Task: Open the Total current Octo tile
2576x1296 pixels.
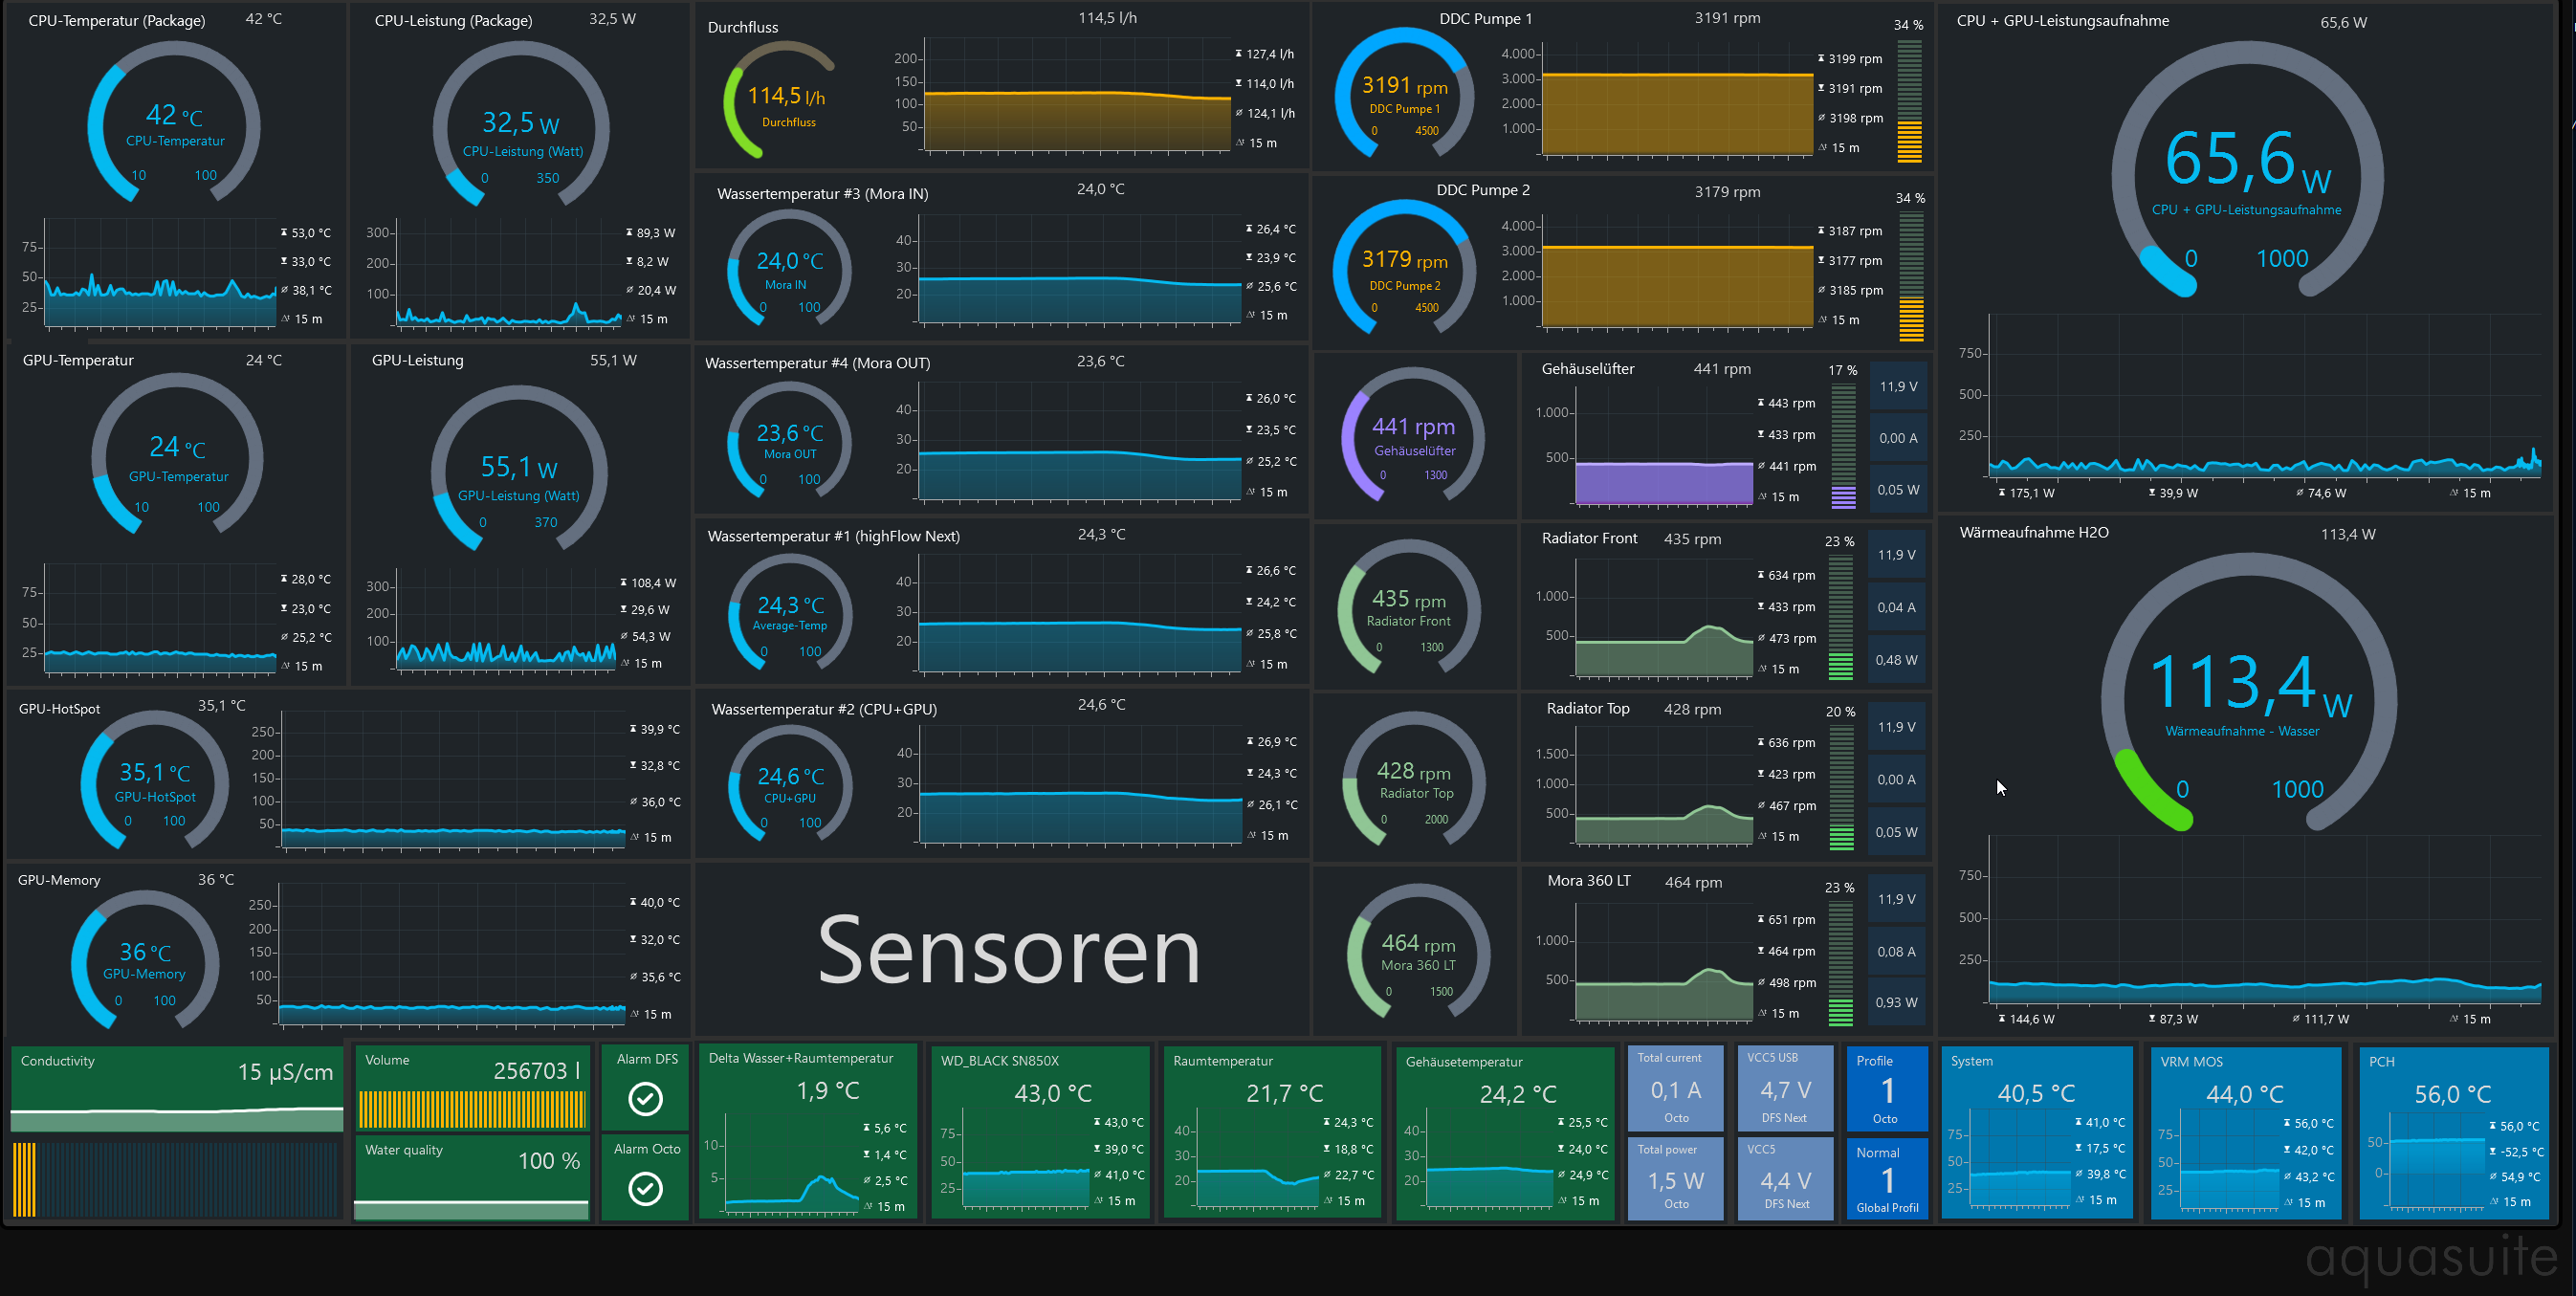Action: coord(1675,1088)
